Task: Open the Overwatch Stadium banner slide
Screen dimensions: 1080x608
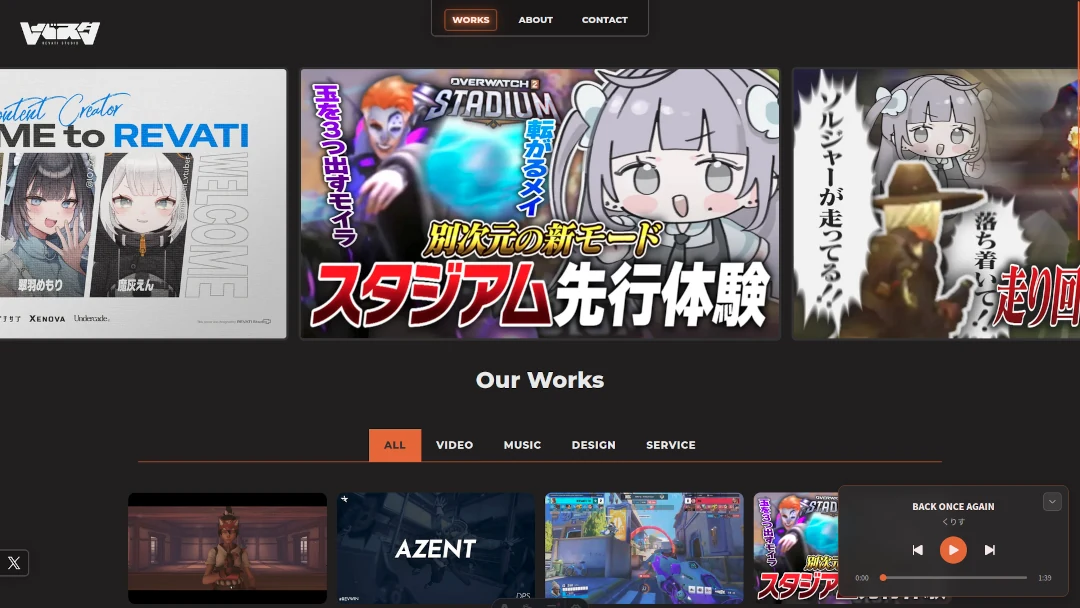Action: coord(540,204)
